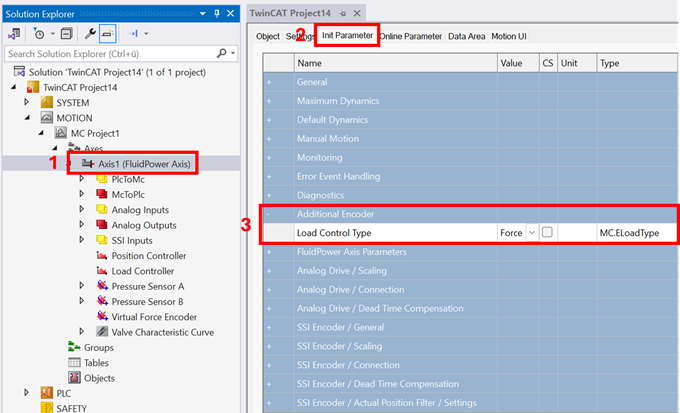Click the Name column header

point(396,63)
